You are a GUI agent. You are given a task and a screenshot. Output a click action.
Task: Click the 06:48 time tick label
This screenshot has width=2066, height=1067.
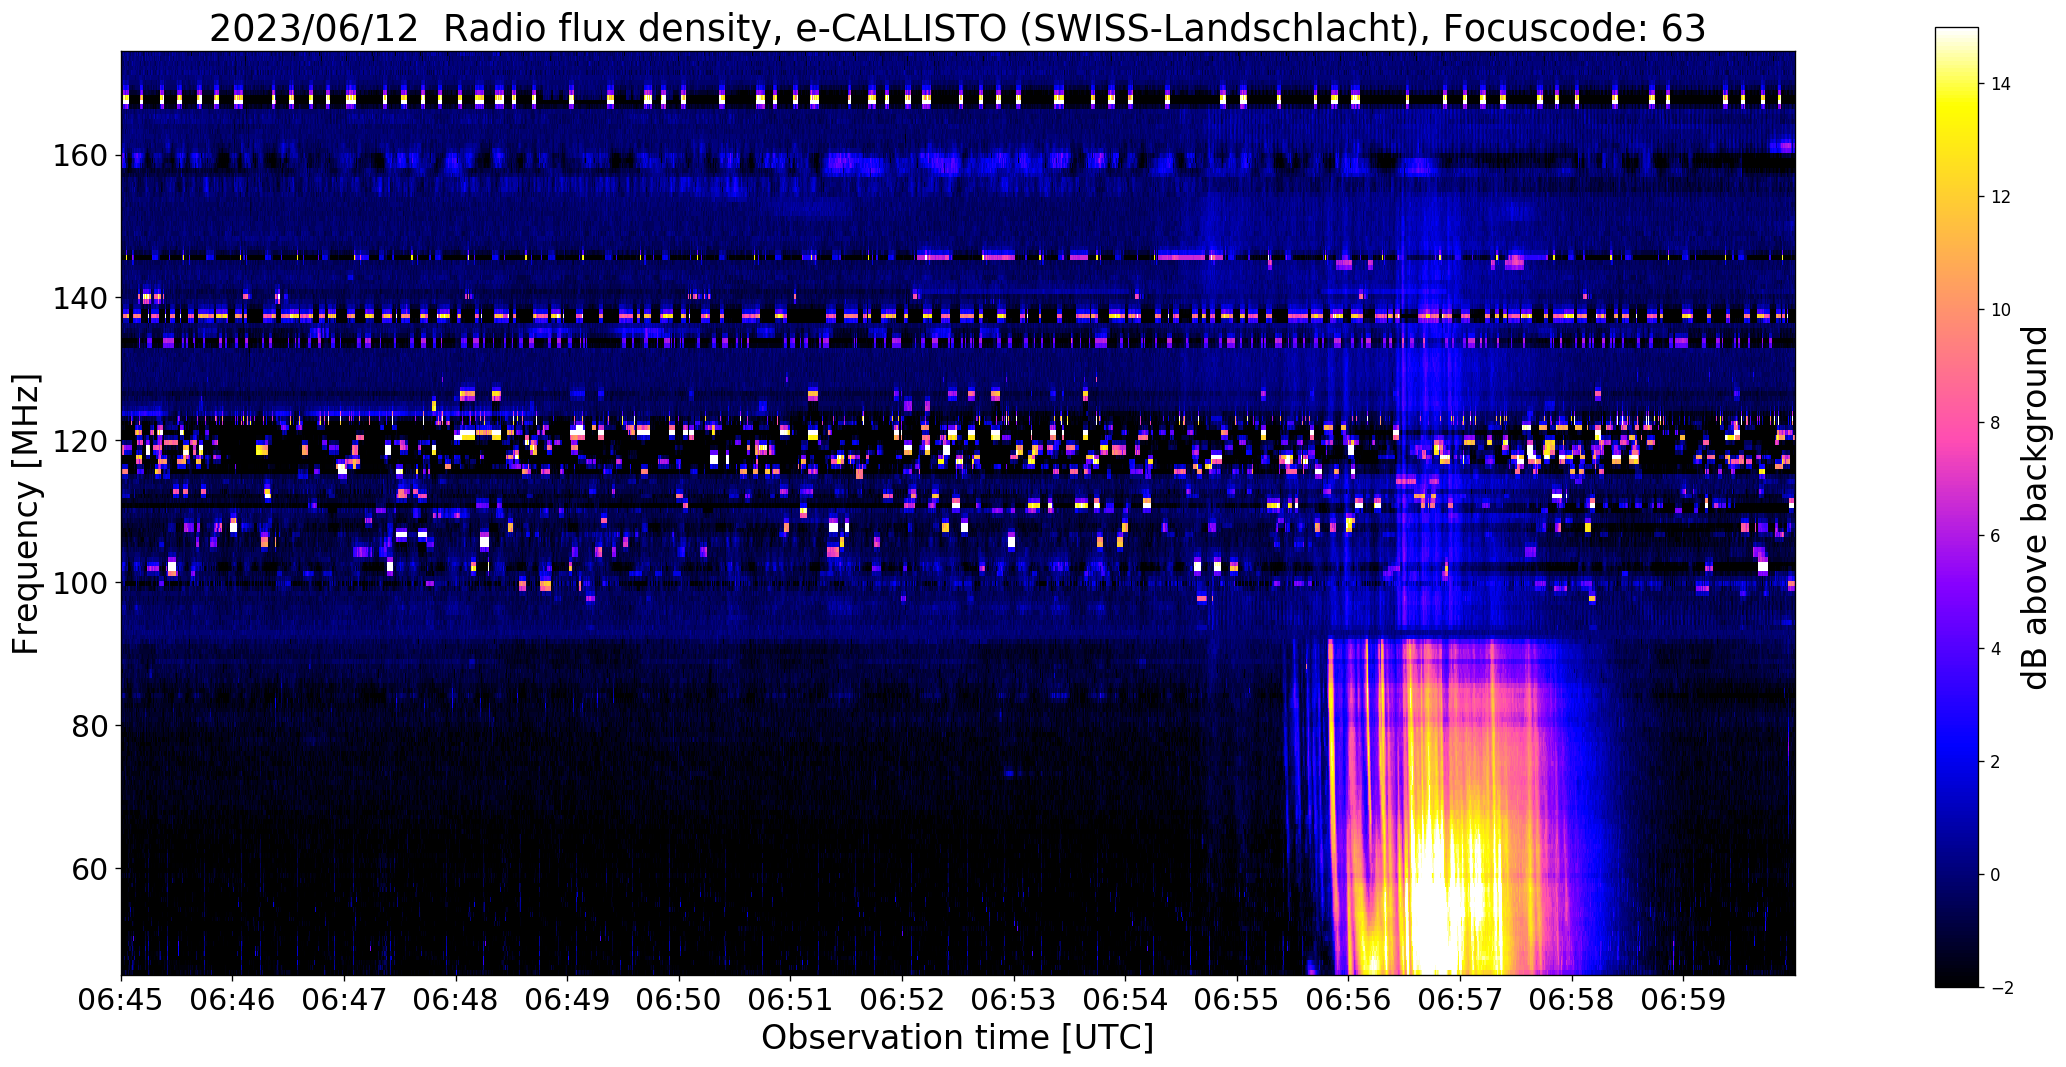click(x=457, y=1001)
